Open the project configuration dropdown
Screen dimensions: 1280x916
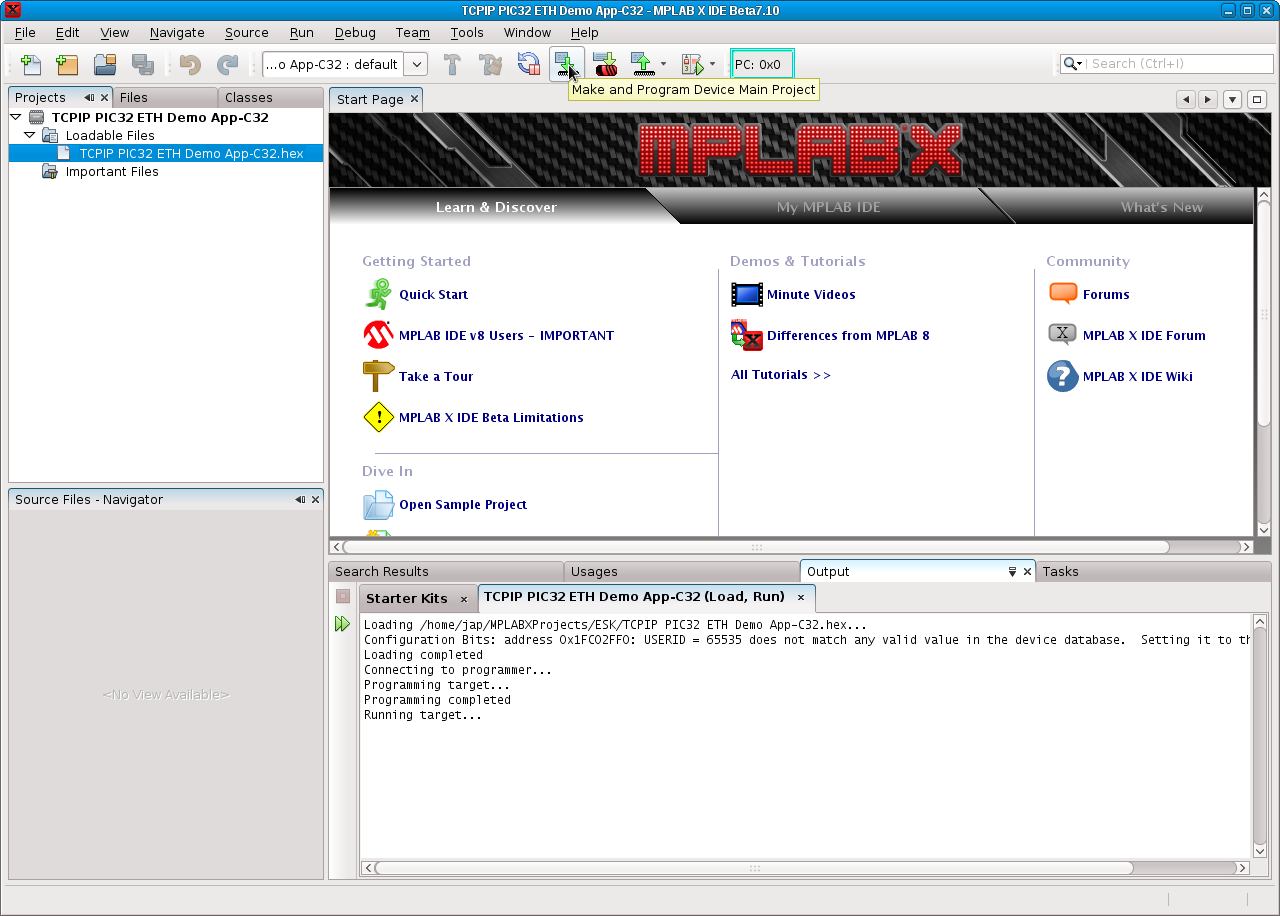(417, 64)
